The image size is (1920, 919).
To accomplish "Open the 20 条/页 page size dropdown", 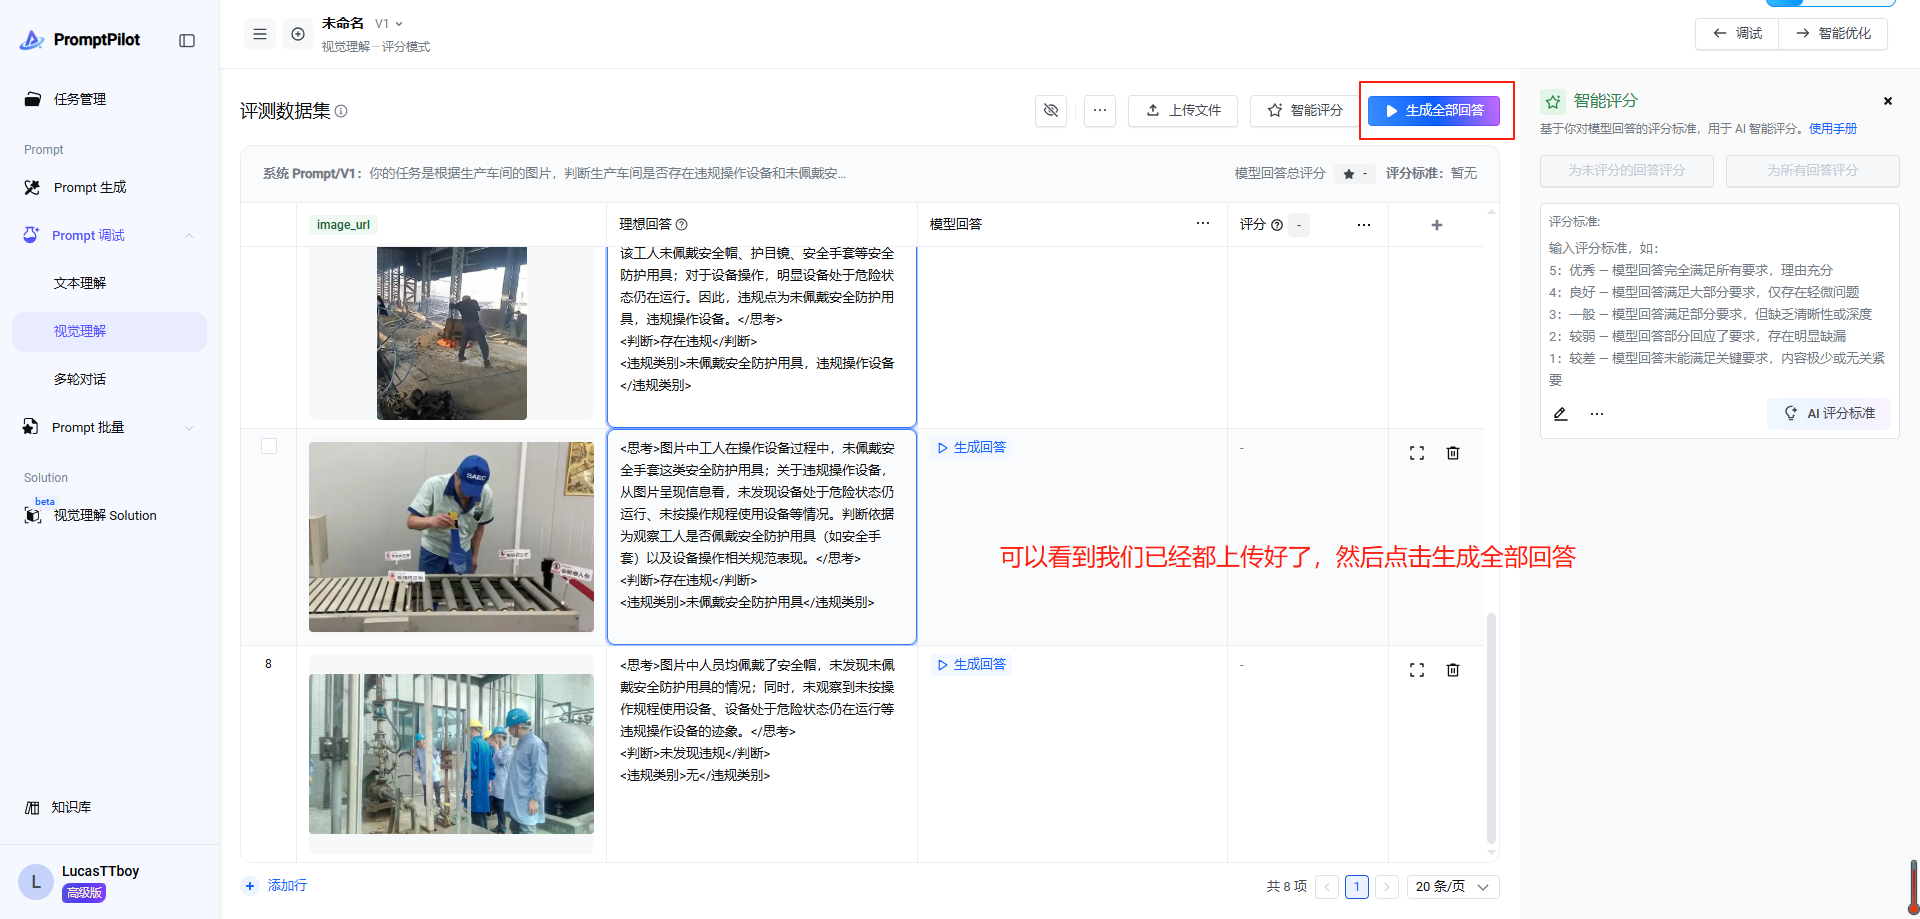I will coord(1452,887).
